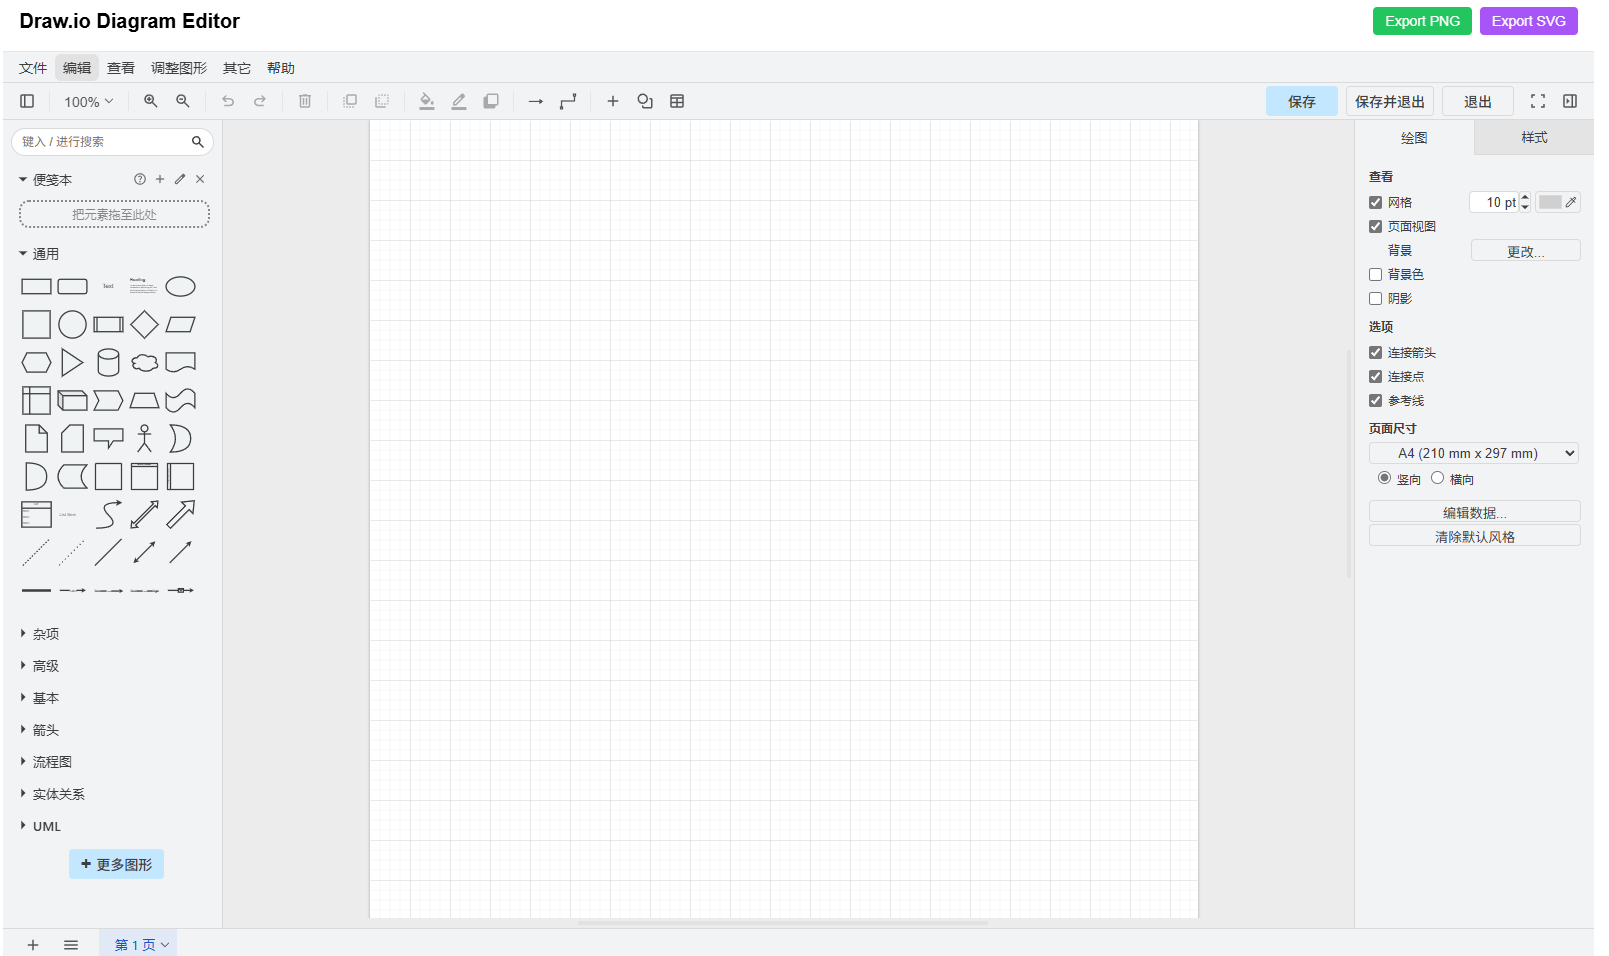Click the grid color swatch
Screen dimensions: 1609x956
[1552, 202]
